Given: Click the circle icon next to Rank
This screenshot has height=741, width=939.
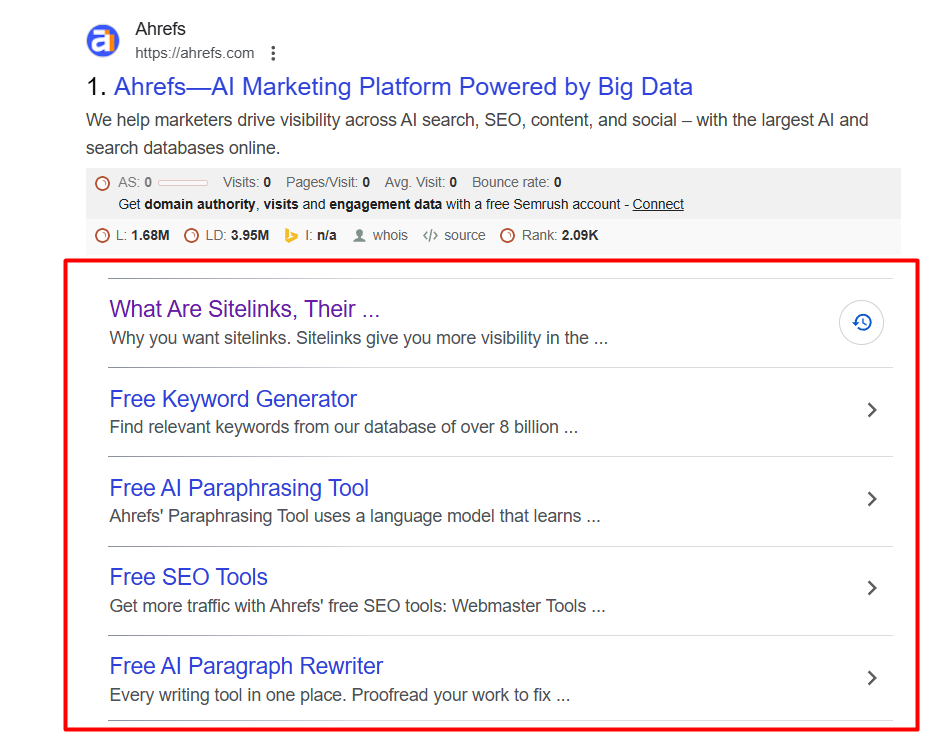Looking at the screenshot, I should [508, 236].
